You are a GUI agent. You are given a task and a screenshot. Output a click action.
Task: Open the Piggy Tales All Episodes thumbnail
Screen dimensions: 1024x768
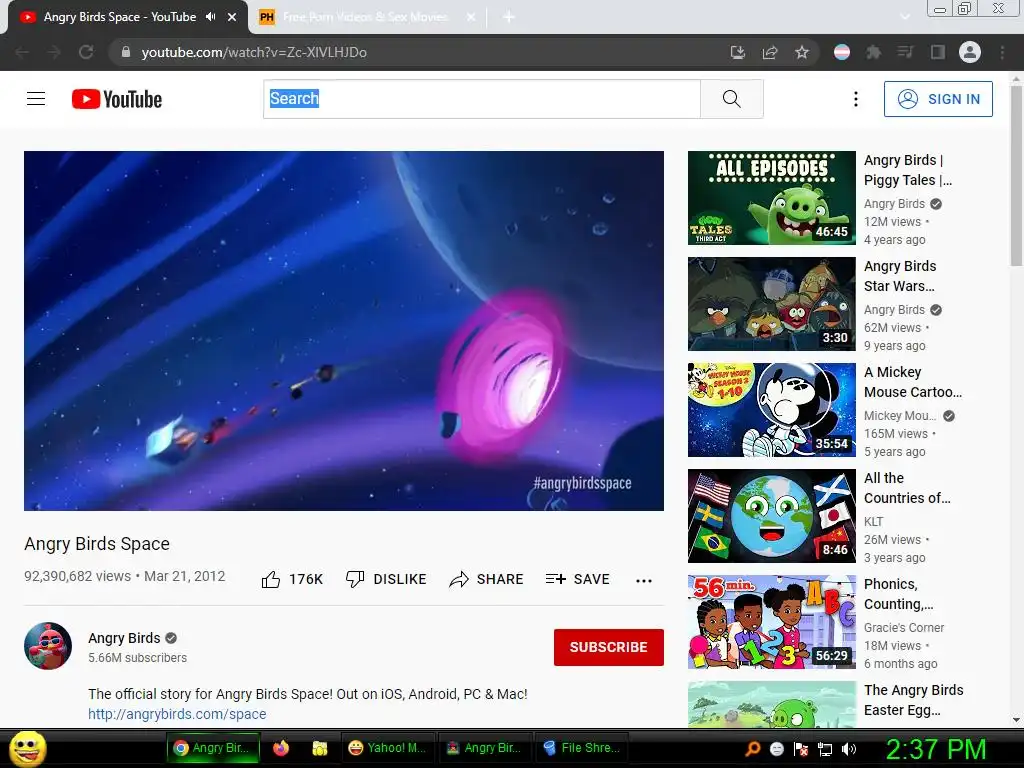(771, 198)
